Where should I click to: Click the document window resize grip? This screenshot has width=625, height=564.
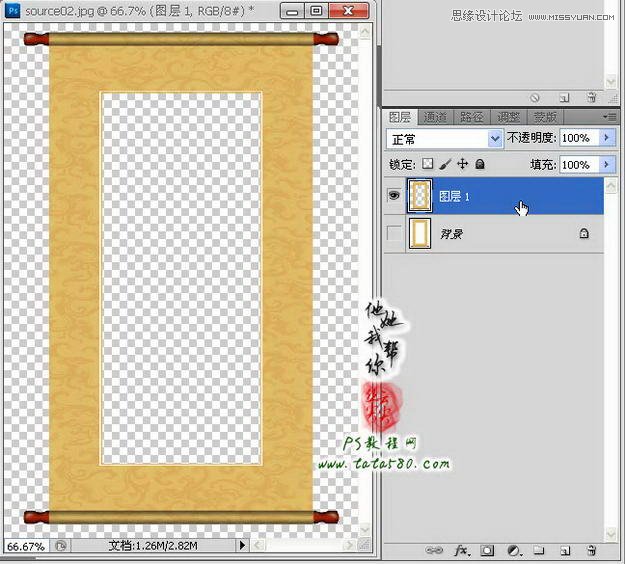tap(364, 545)
